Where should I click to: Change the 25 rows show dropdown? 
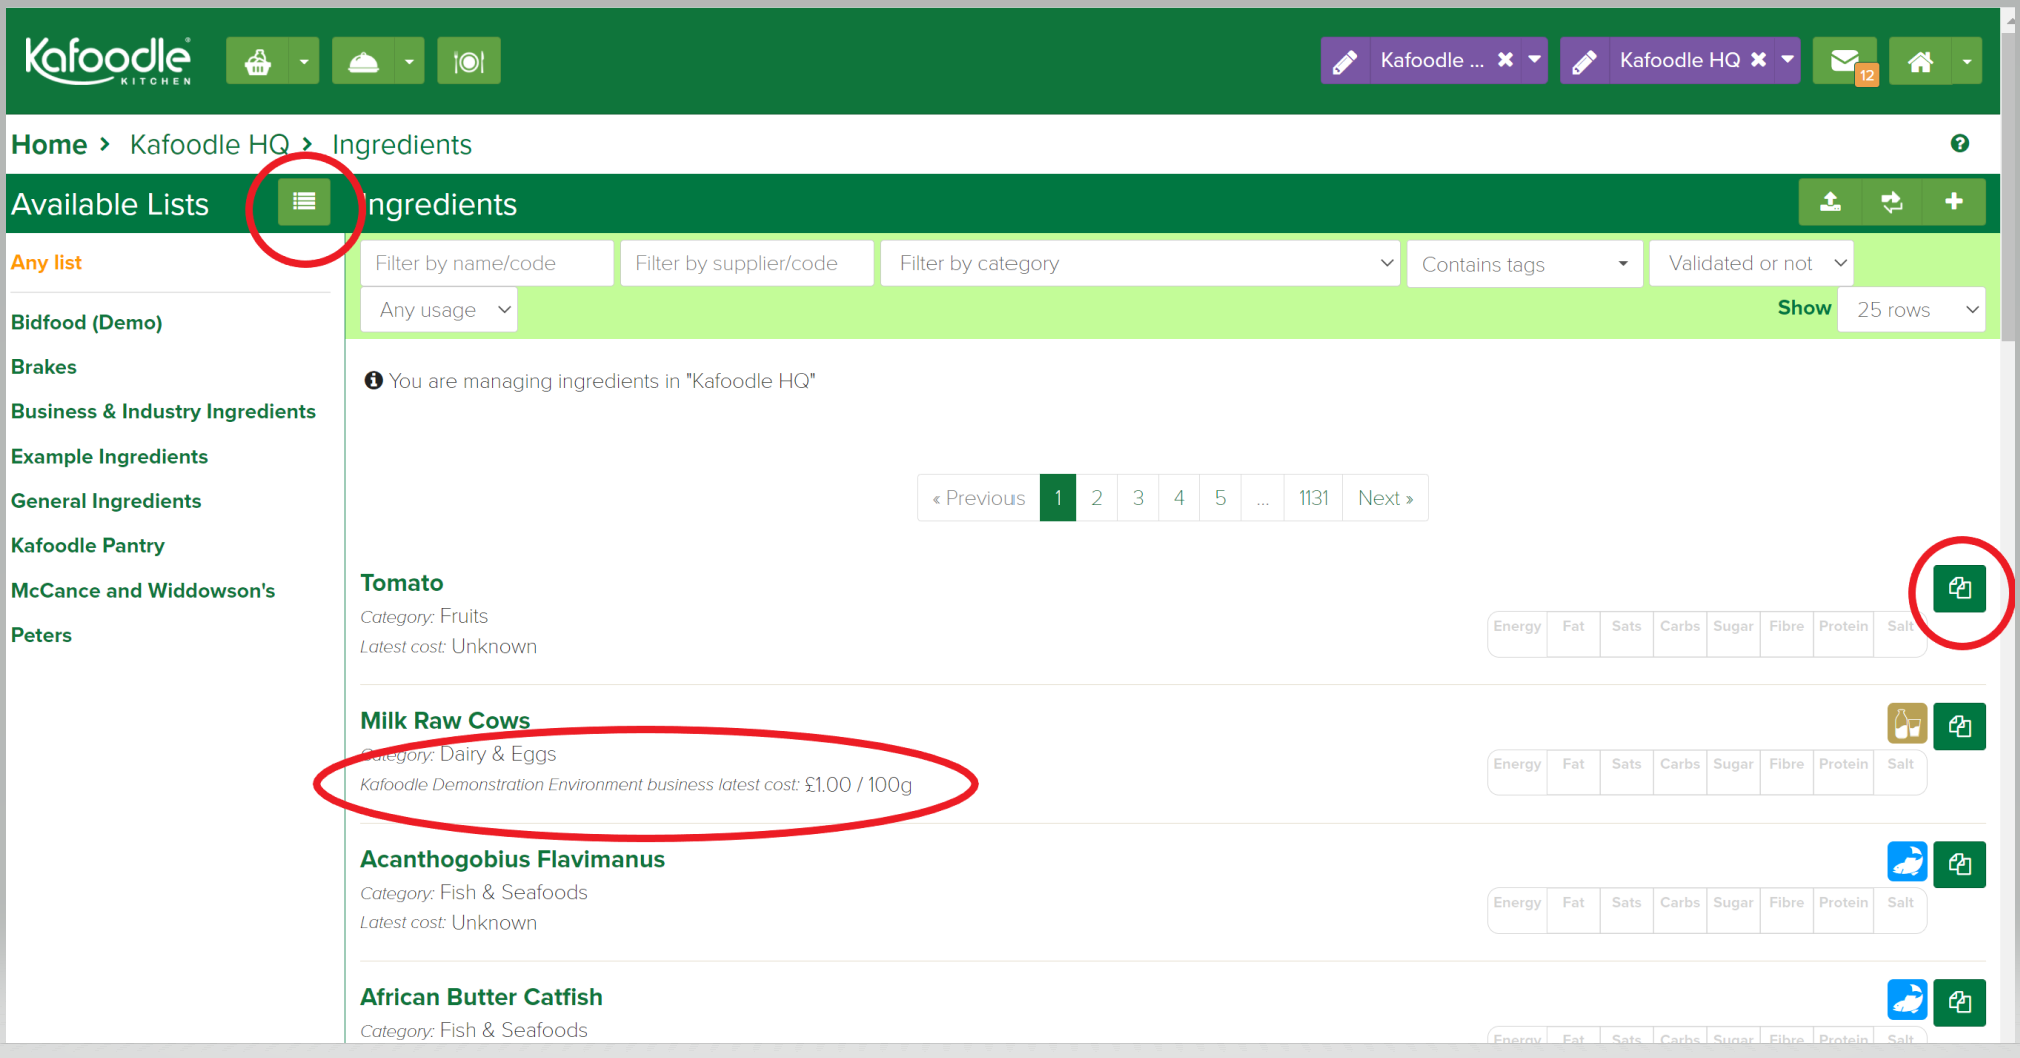pyautogui.click(x=1911, y=310)
